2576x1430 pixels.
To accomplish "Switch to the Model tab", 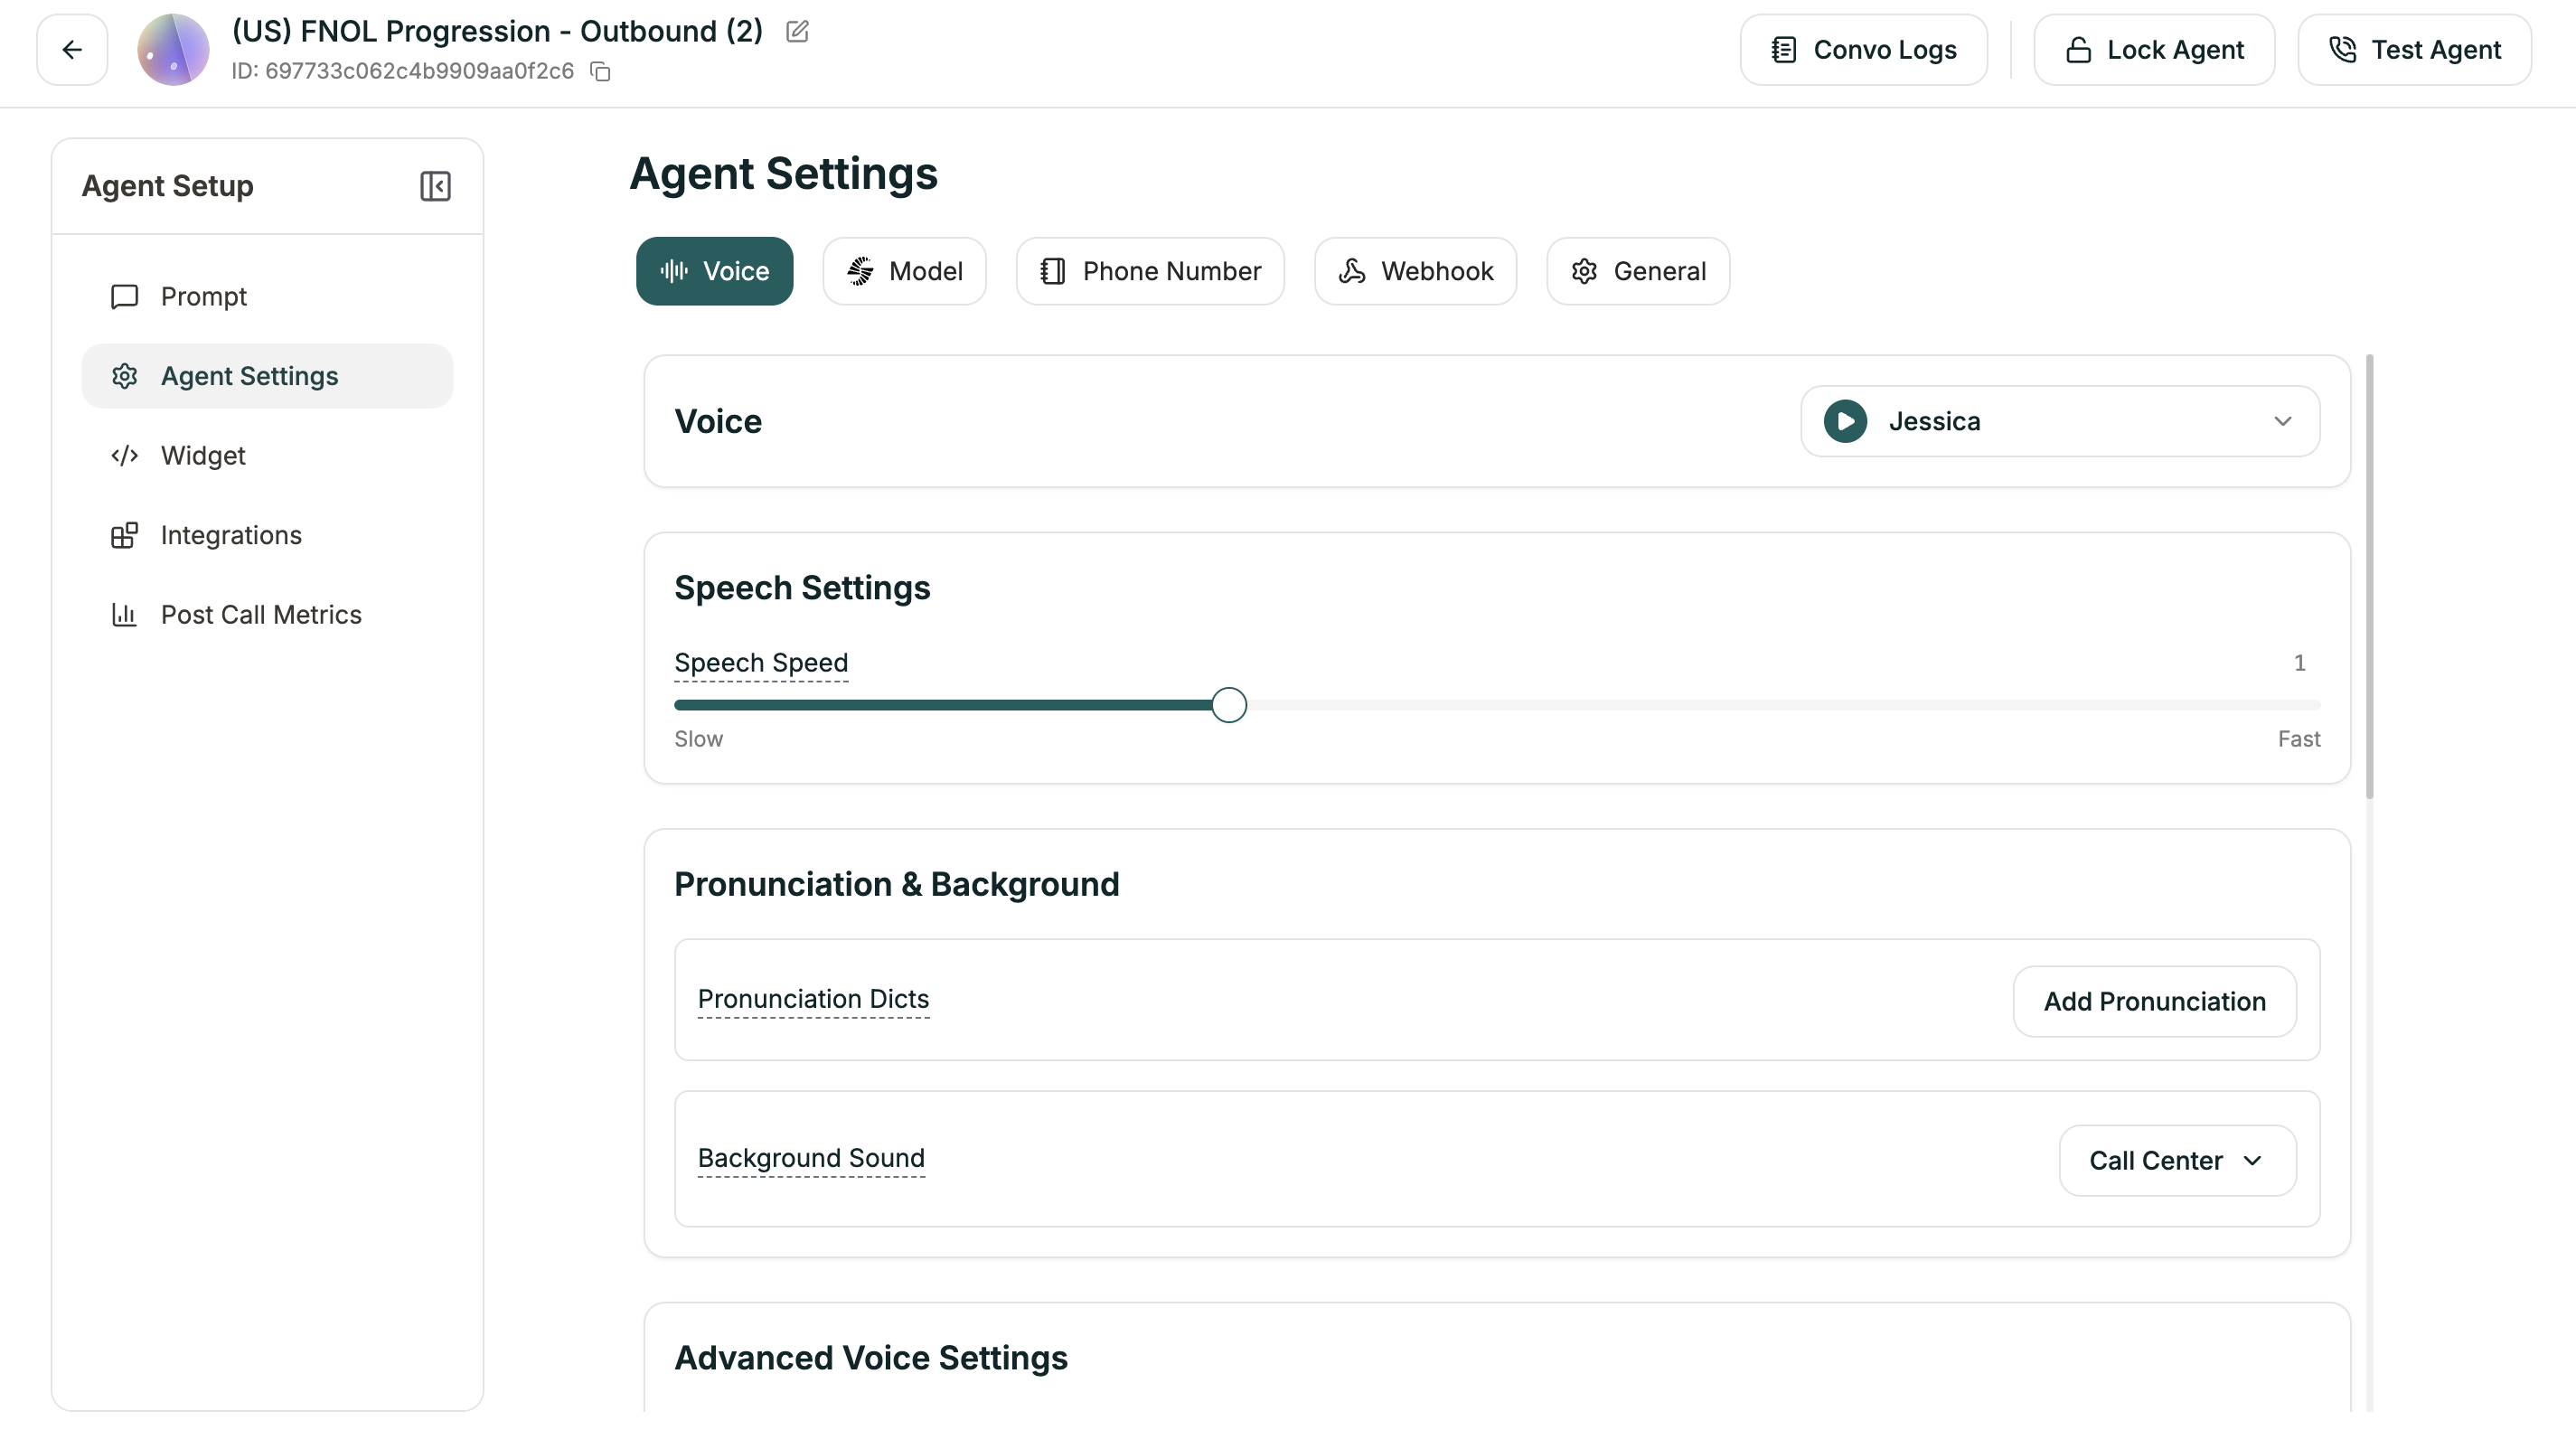I will click(x=904, y=271).
